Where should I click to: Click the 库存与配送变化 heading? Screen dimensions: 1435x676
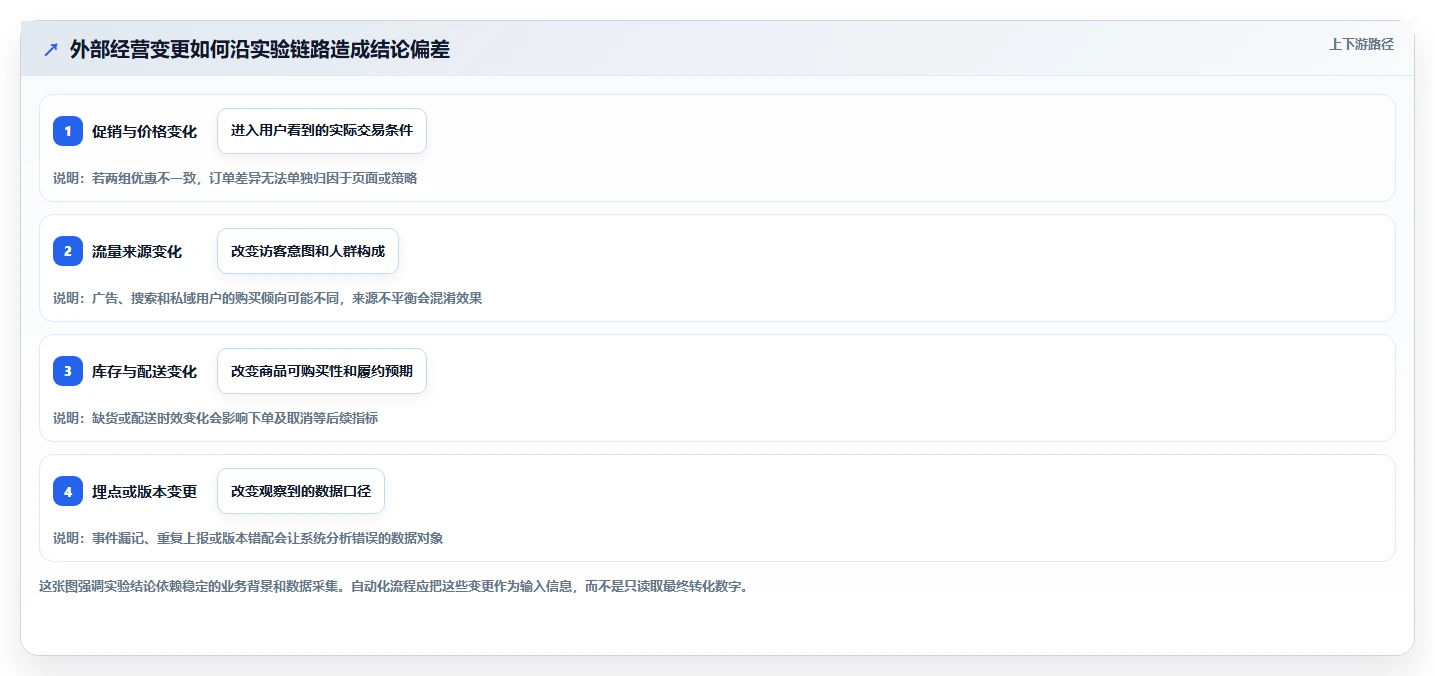pyautogui.click(x=145, y=371)
